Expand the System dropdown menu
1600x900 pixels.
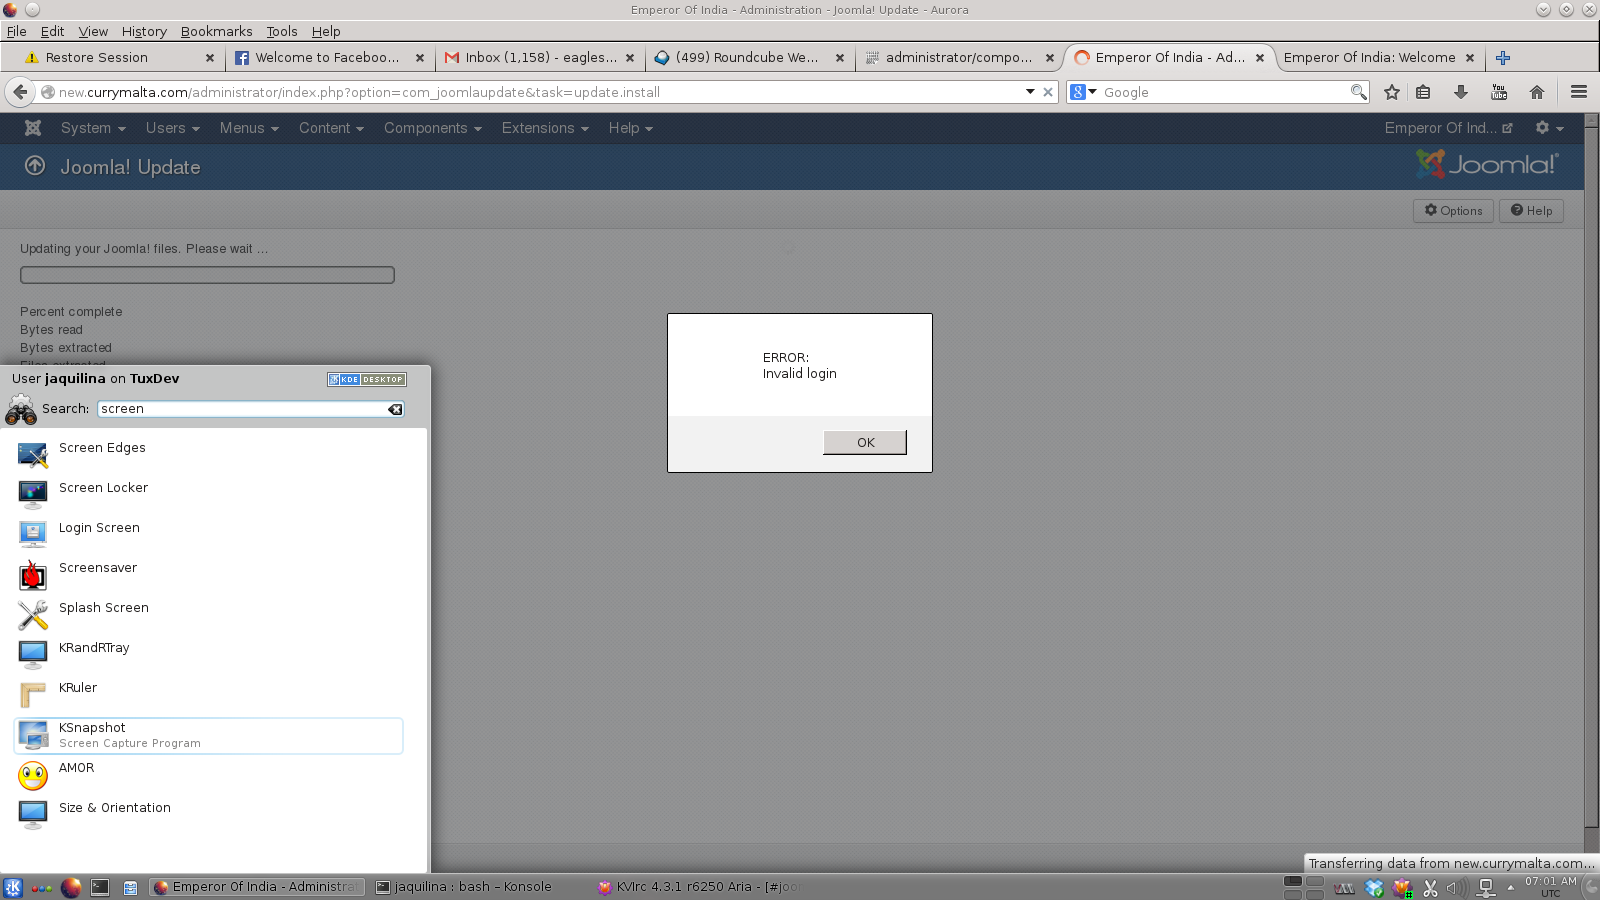(93, 128)
